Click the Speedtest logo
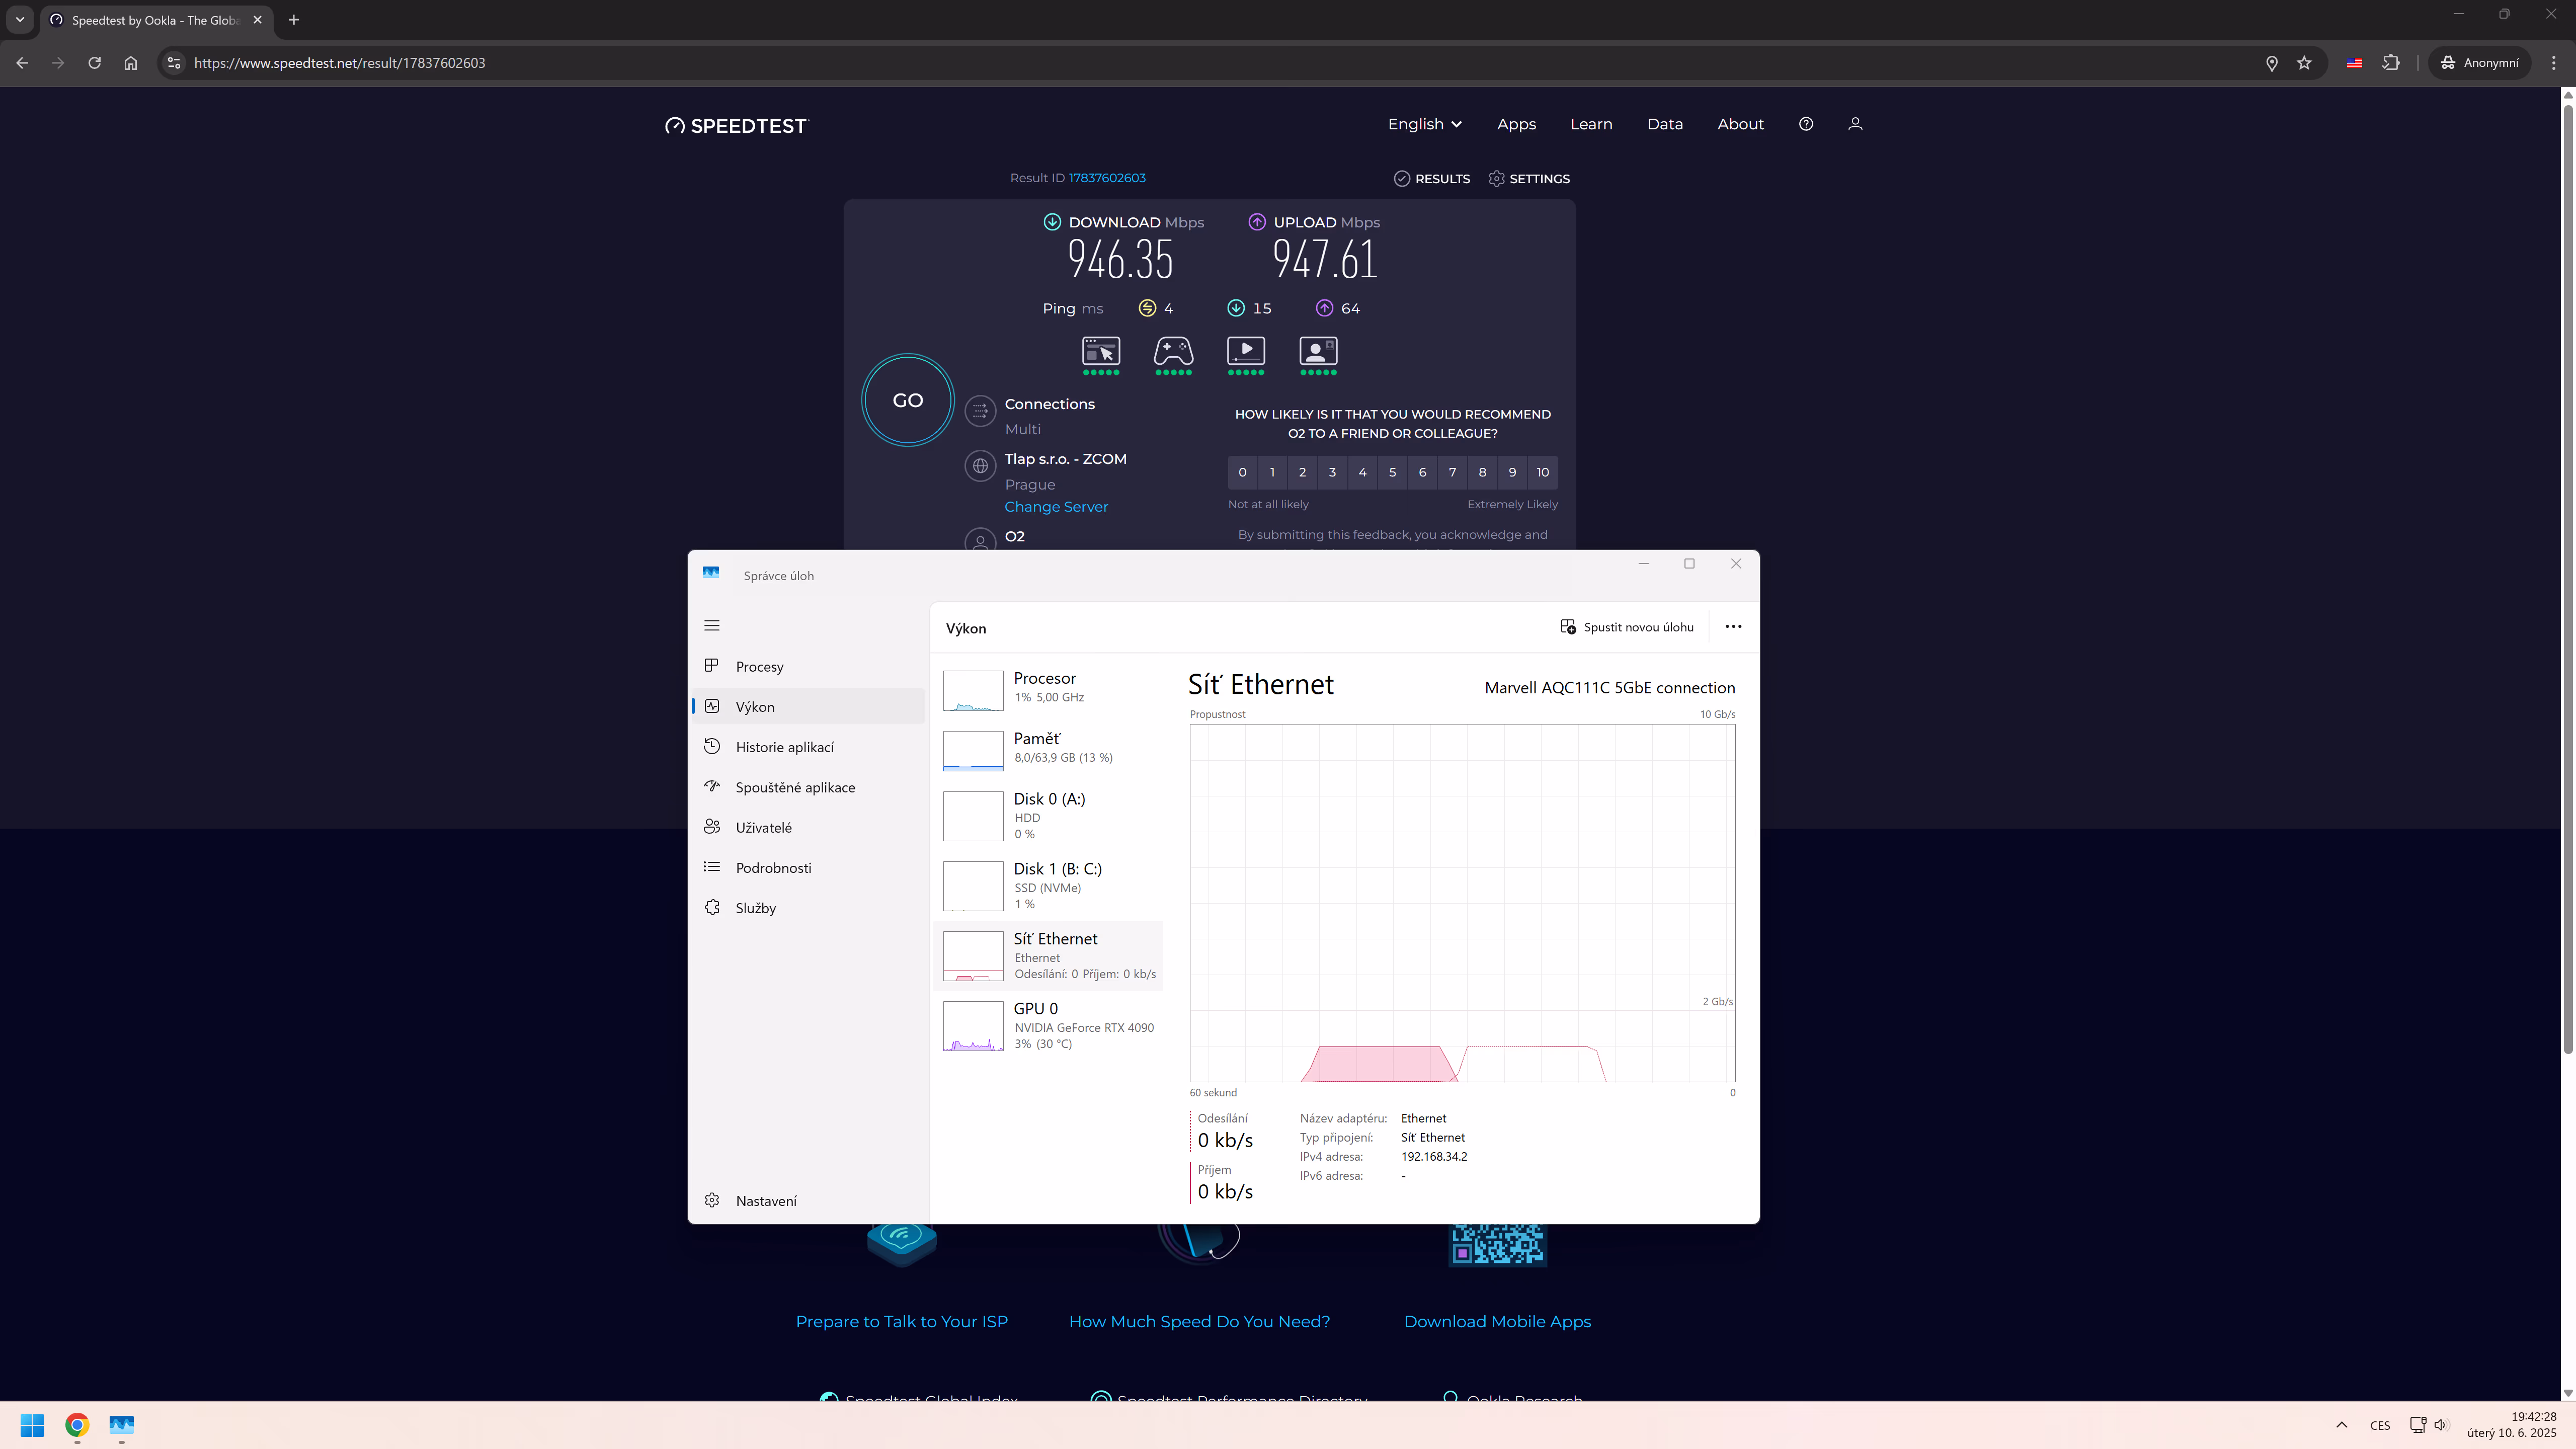Image resolution: width=2576 pixels, height=1449 pixels. [736, 126]
